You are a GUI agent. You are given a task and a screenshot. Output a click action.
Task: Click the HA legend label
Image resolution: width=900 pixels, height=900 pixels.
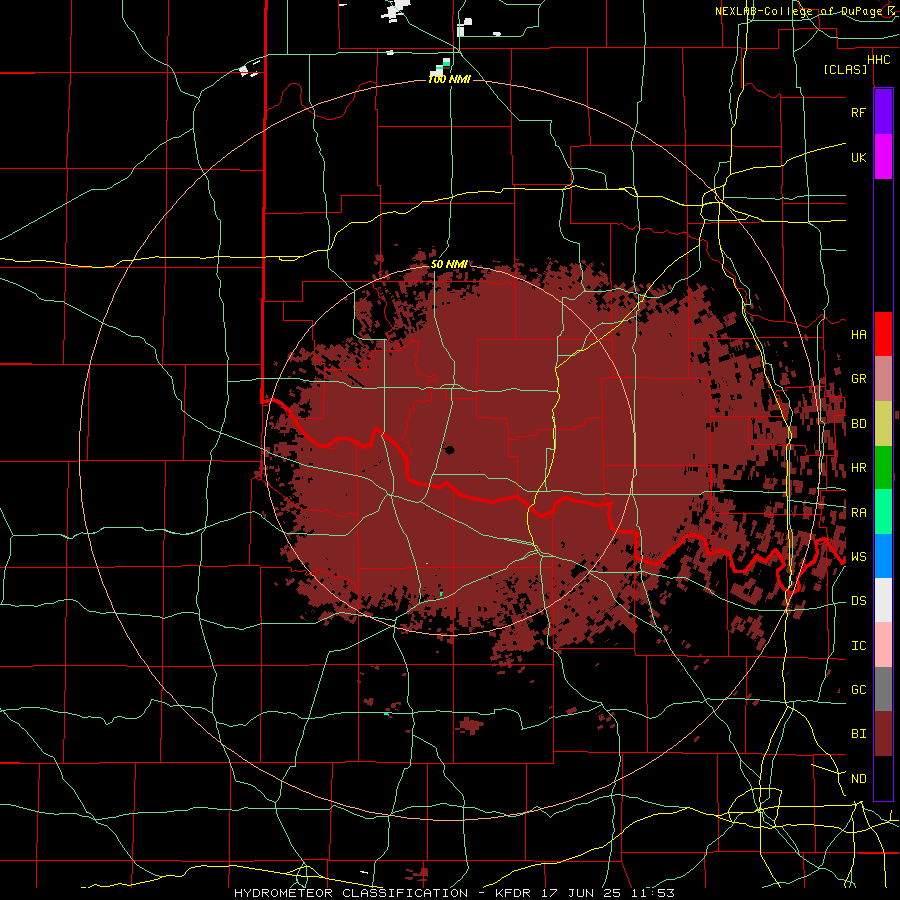tap(858, 335)
